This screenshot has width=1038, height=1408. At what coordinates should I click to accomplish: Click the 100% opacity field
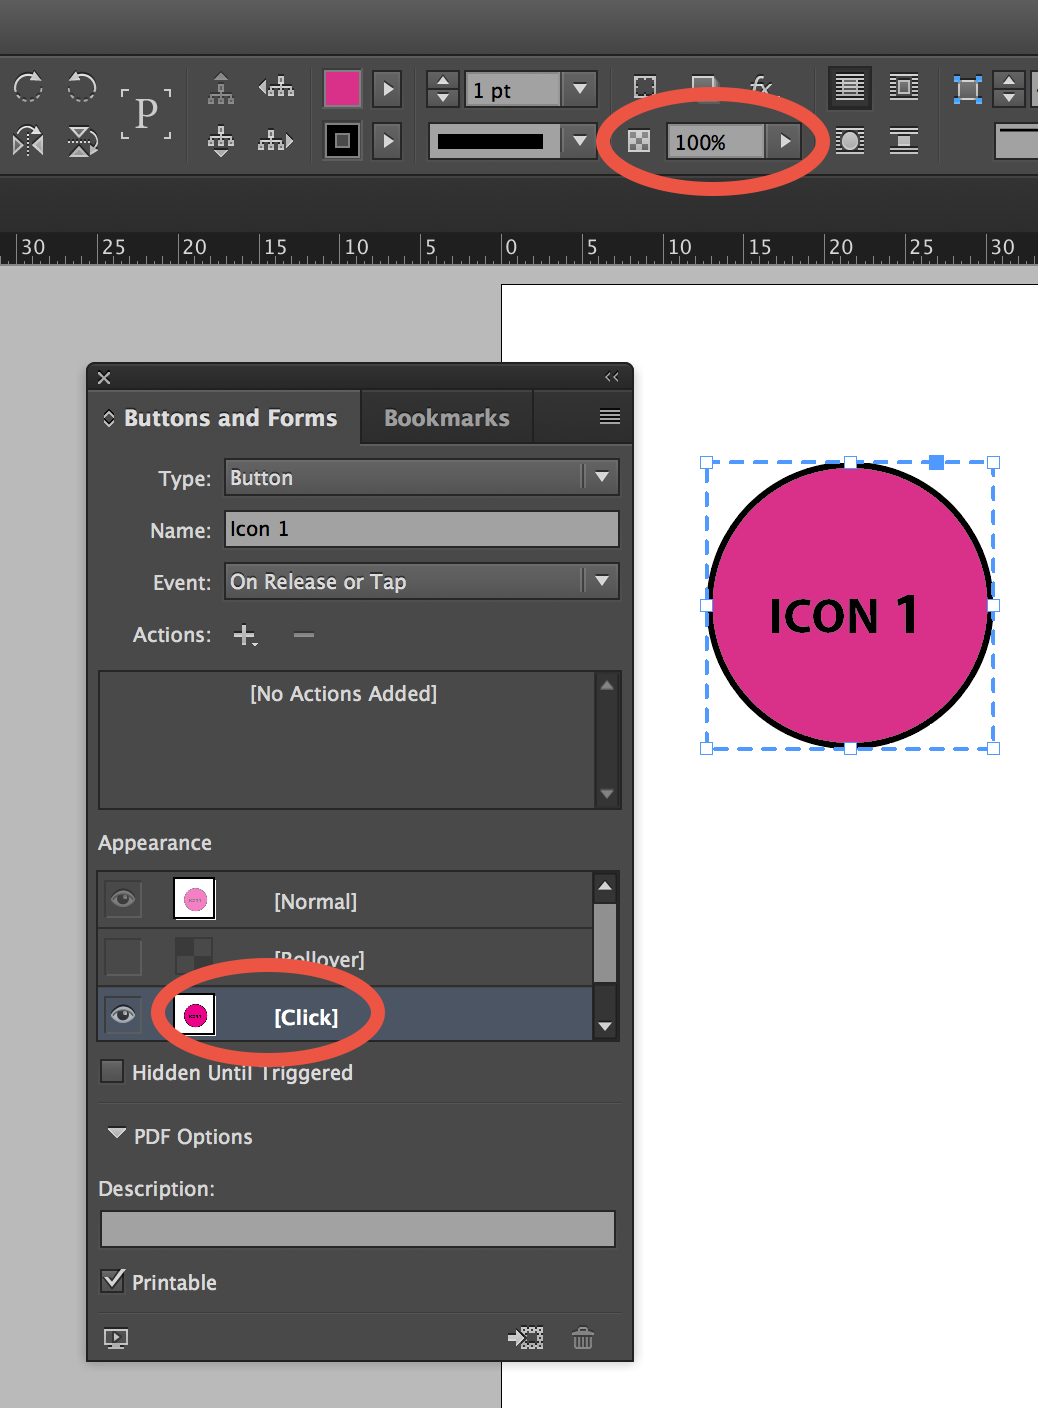[x=716, y=141]
